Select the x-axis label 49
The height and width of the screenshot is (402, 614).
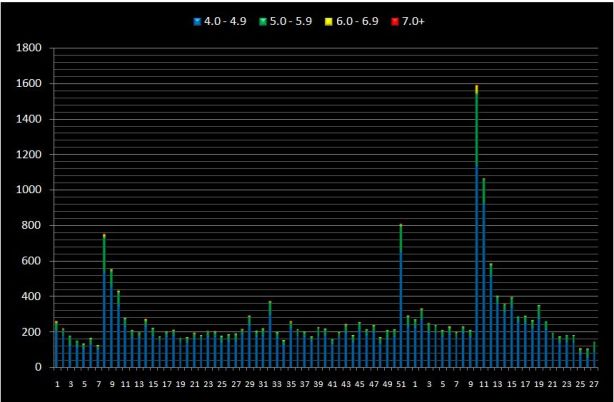pos(387,383)
